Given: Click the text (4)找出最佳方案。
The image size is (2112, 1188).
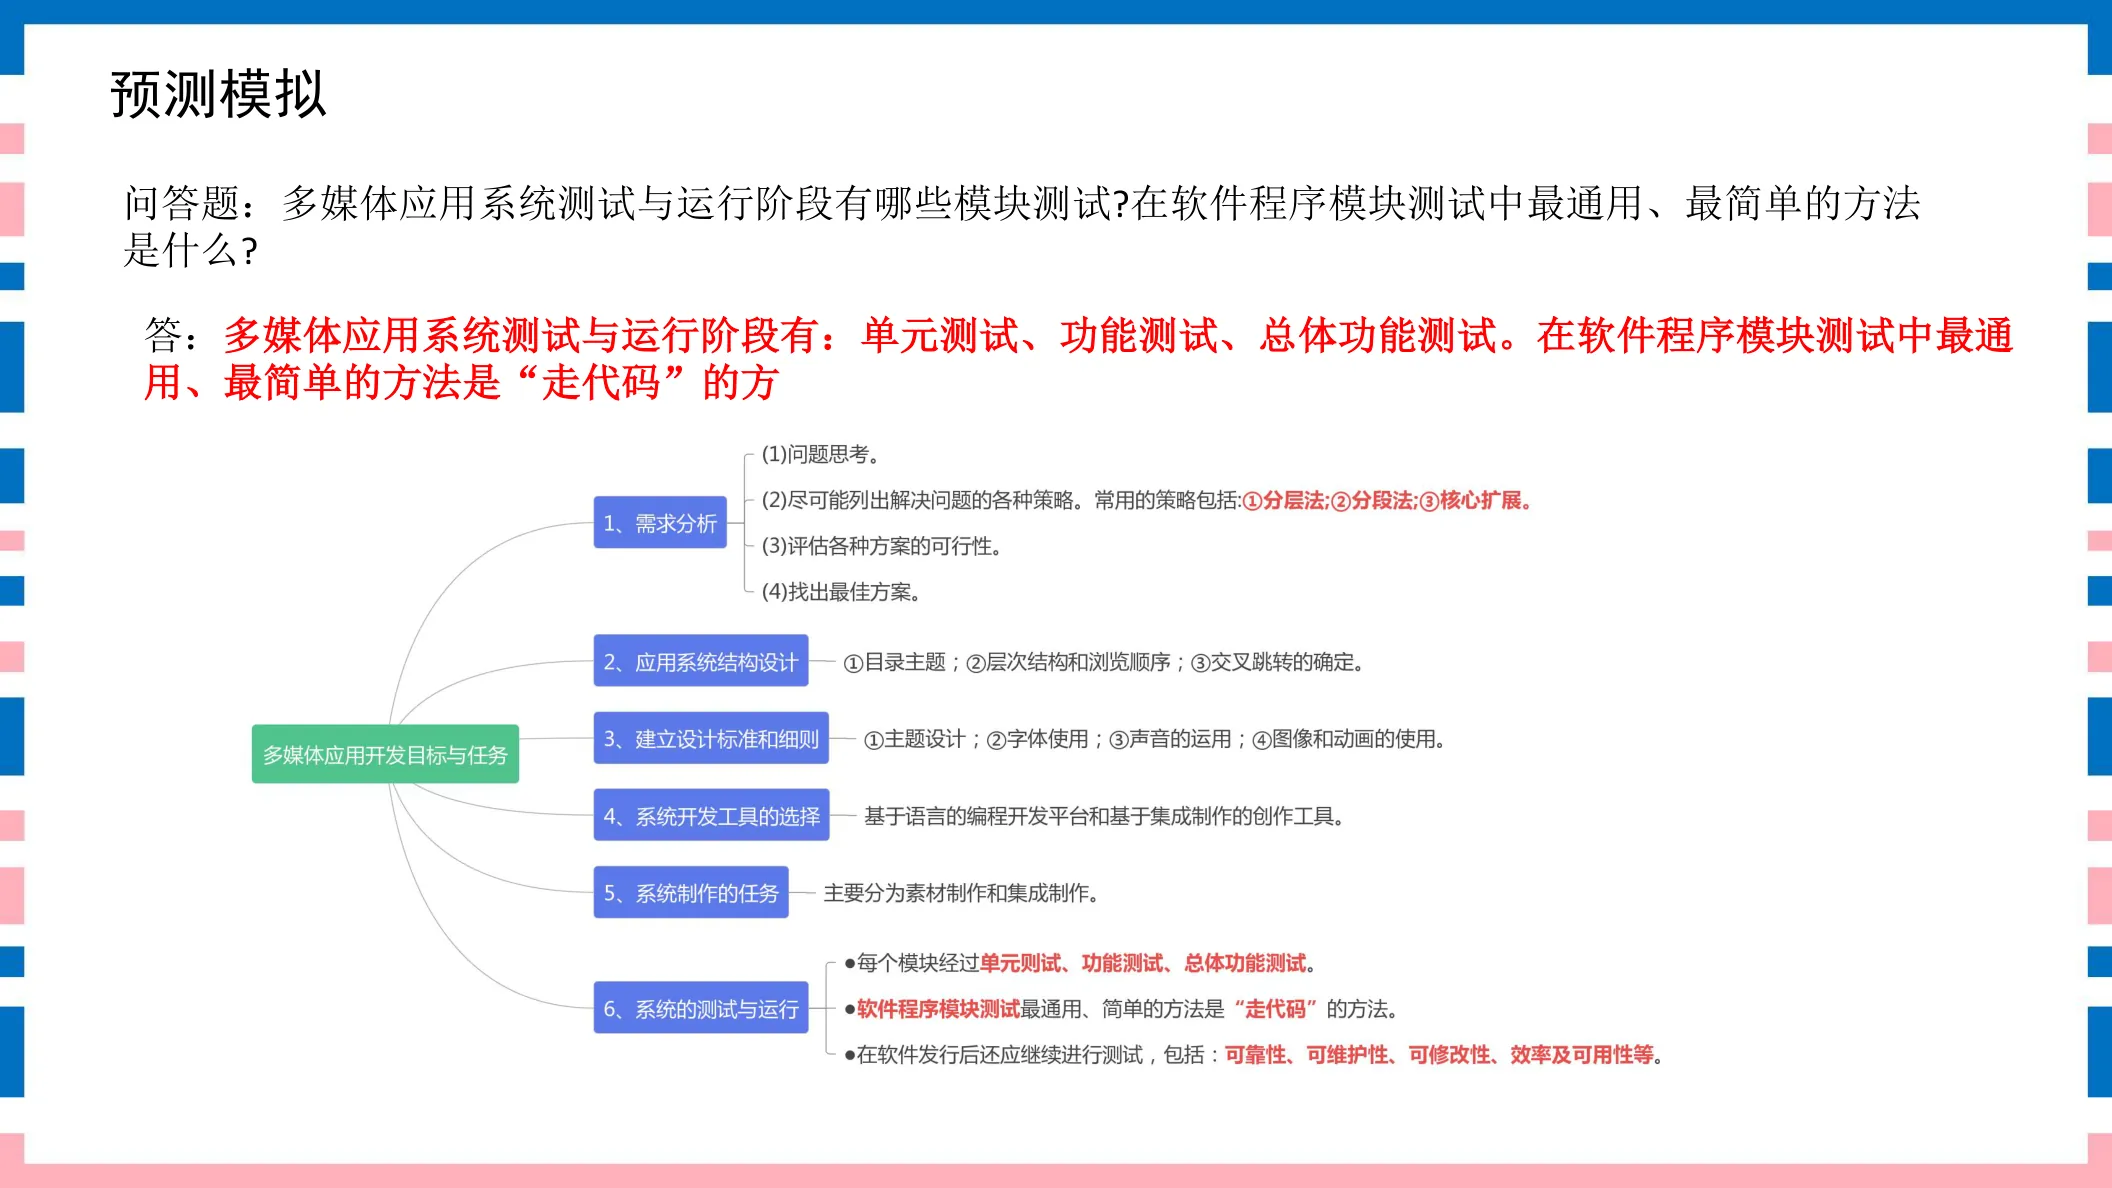Looking at the screenshot, I should tap(840, 592).
